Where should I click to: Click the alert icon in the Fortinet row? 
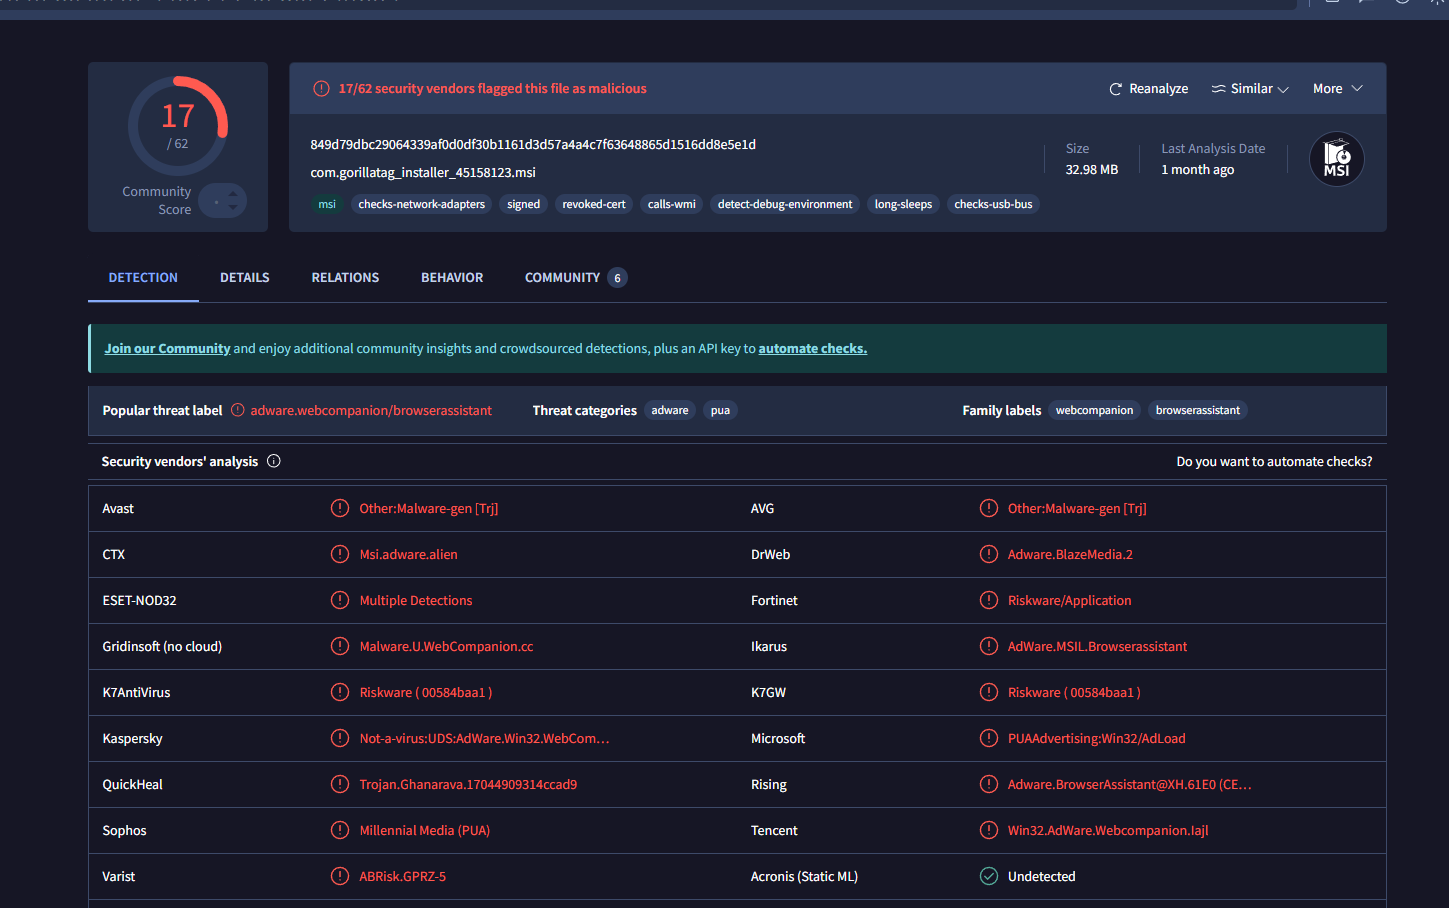coord(989,600)
